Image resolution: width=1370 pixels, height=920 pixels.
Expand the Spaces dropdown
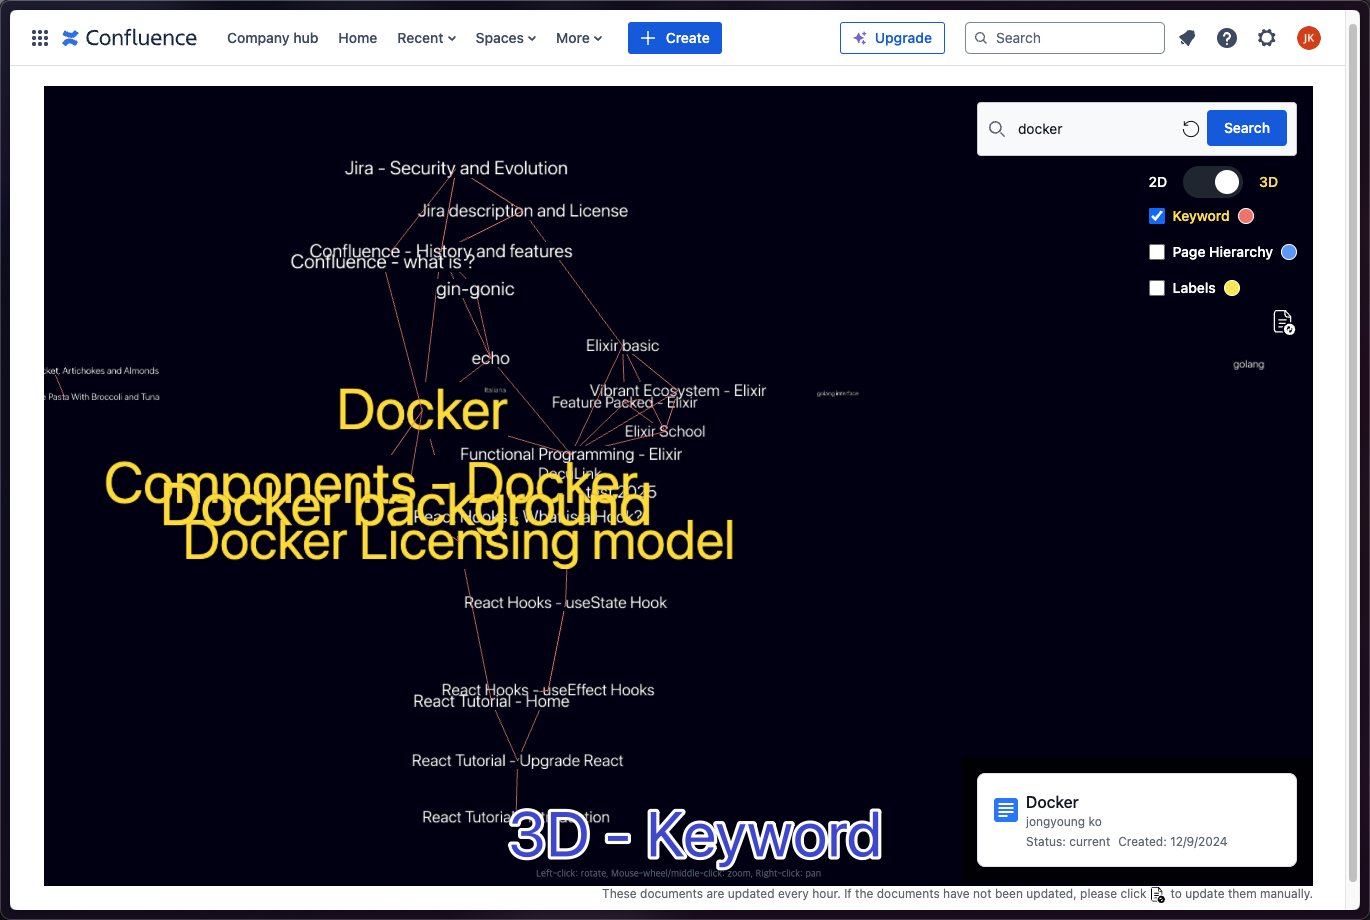click(x=505, y=38)
